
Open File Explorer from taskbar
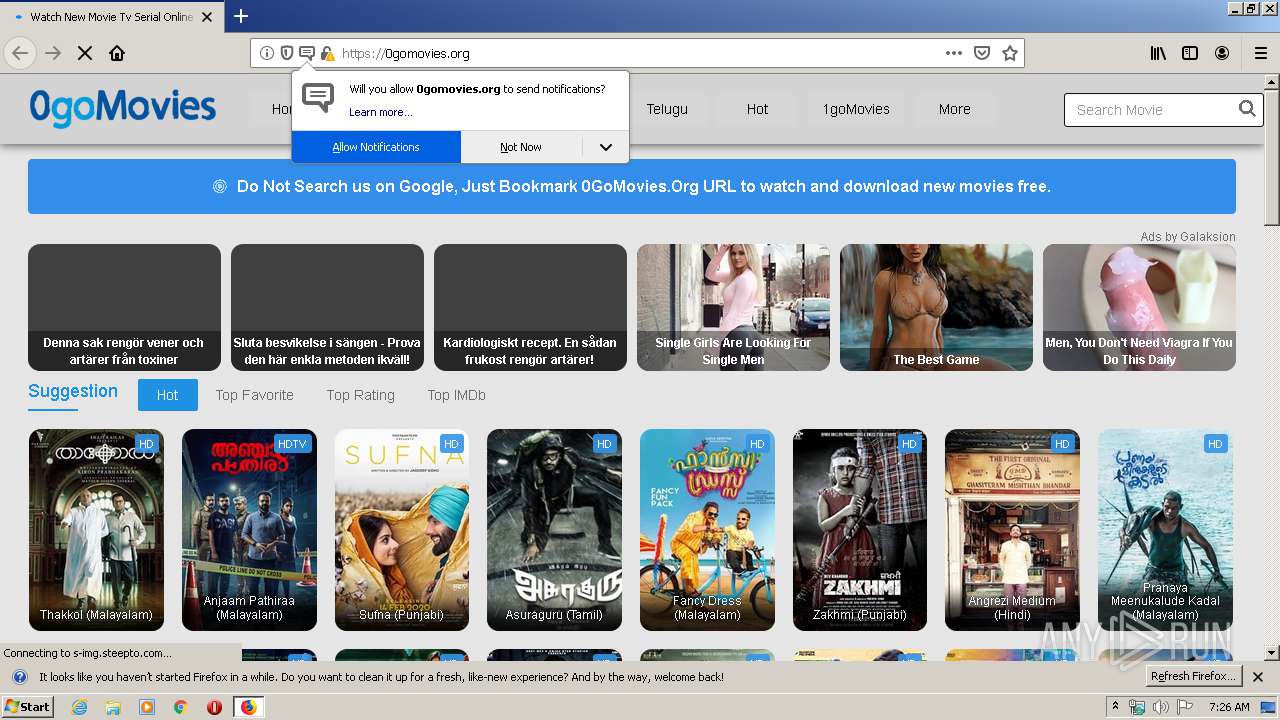coord(113,707)
